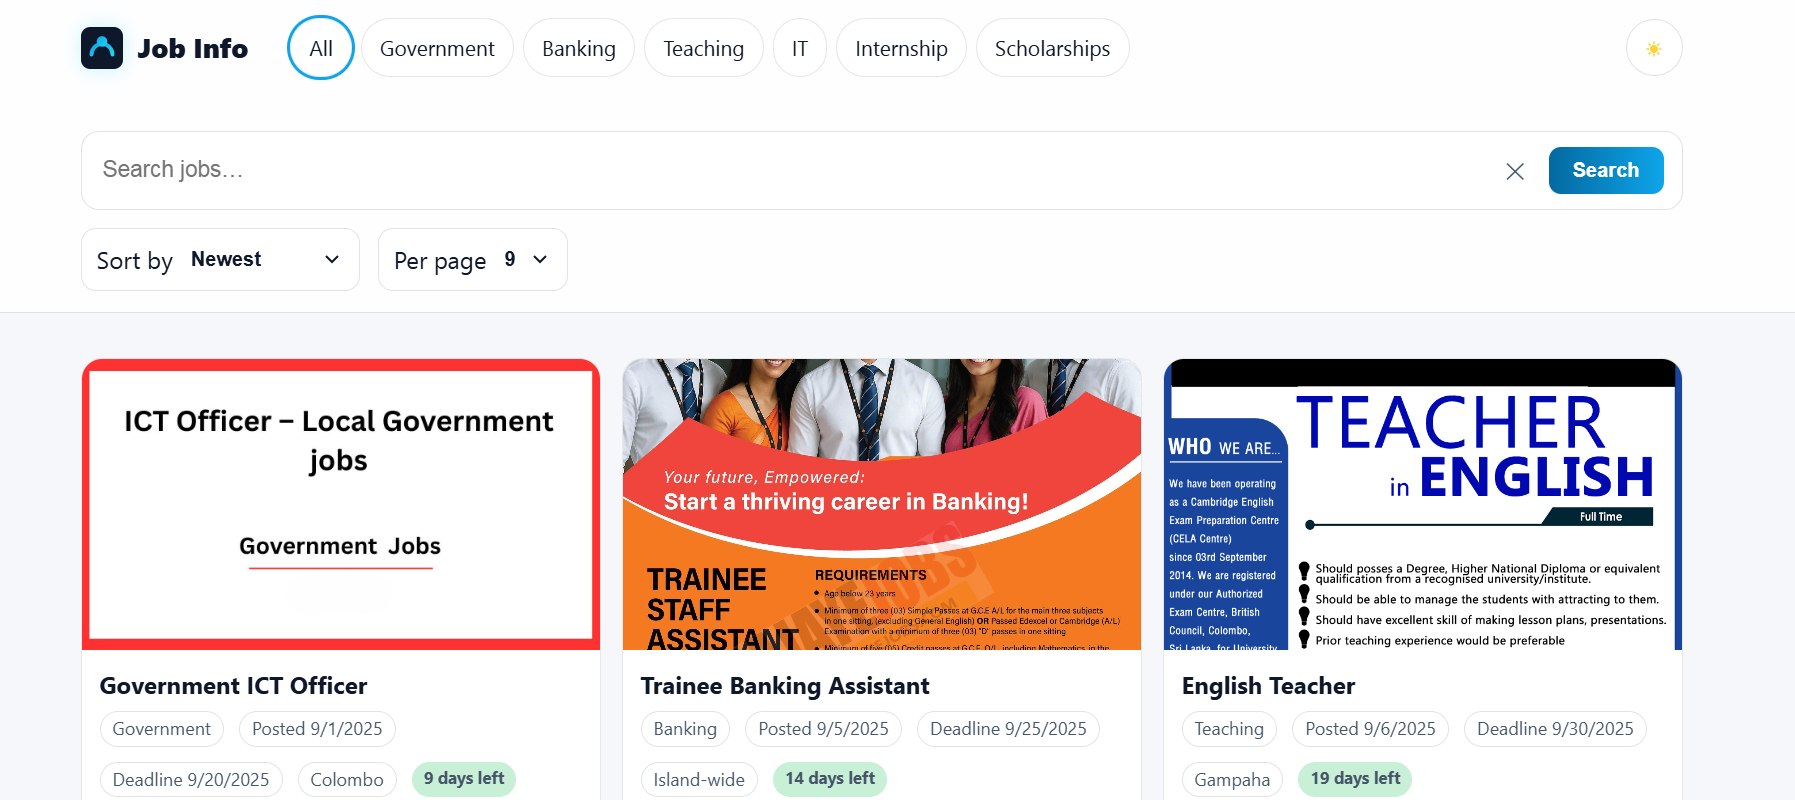
Task: Click the 19 days left badge
Action: tap(1355, 778)
